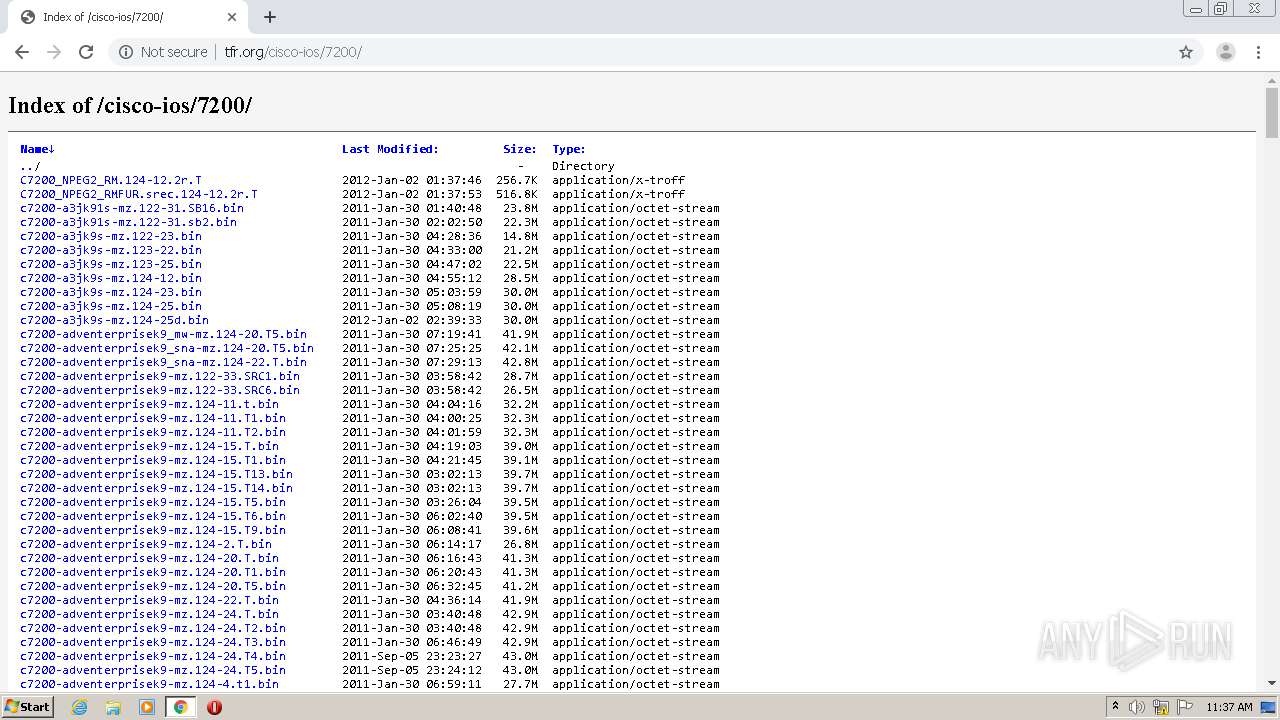Switch to the Chrome taskbar icon
The height and width of the screenshot is (720, 1280).
(x=181, y=707)
